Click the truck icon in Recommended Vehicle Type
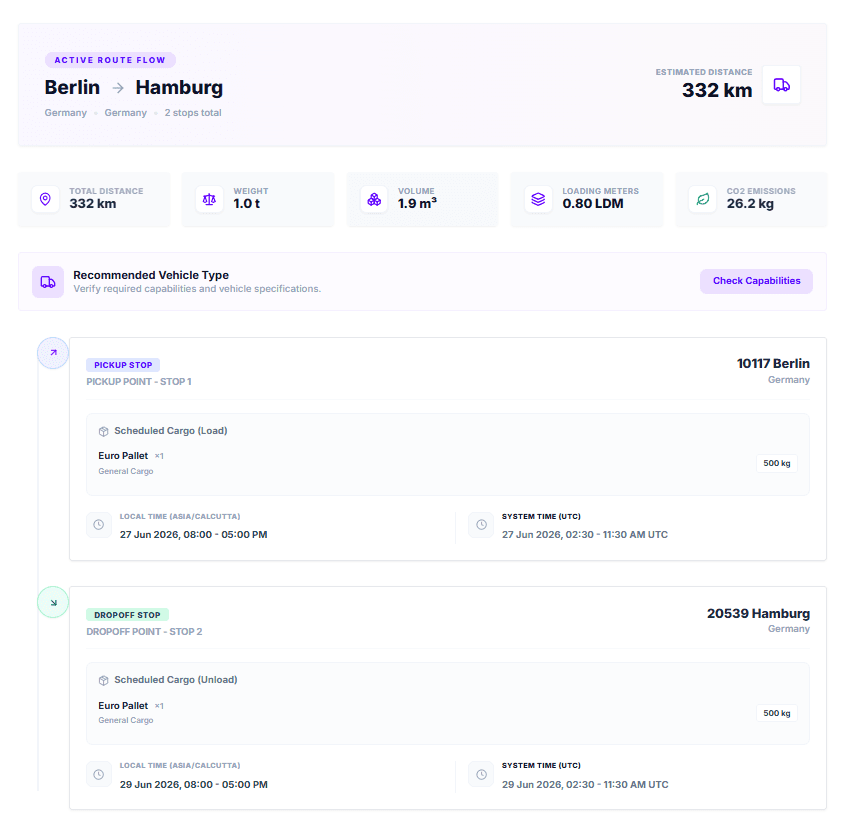The width and height of the screenshot is (843, 831). click(48, 282)
